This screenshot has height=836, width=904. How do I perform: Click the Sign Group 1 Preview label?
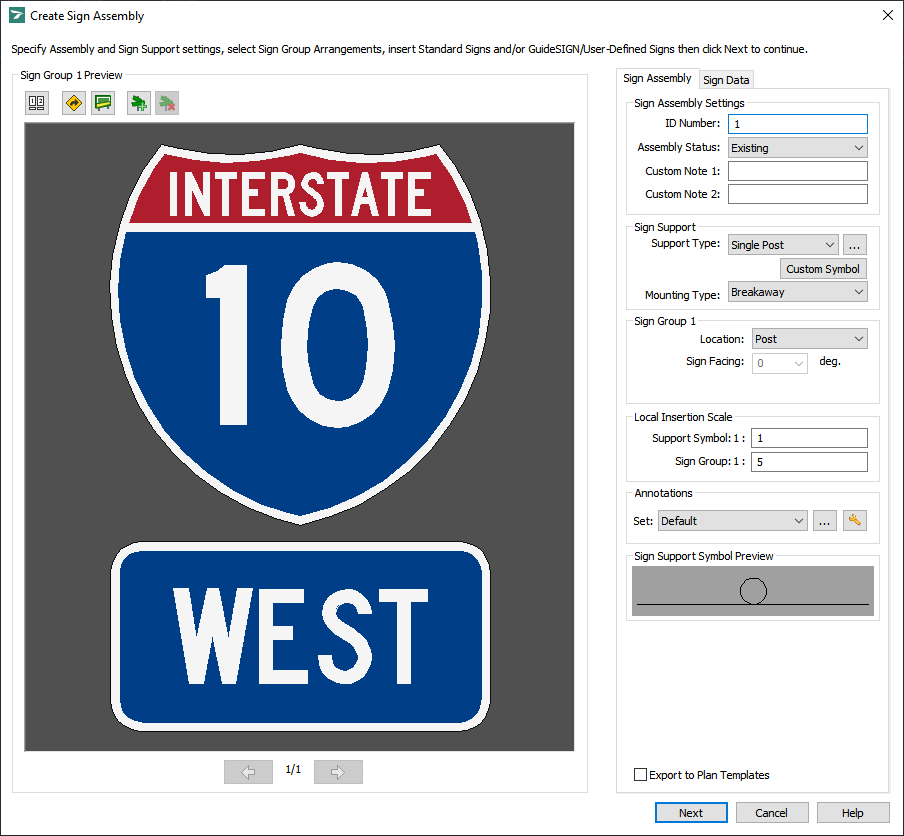(x=71, y=75)
